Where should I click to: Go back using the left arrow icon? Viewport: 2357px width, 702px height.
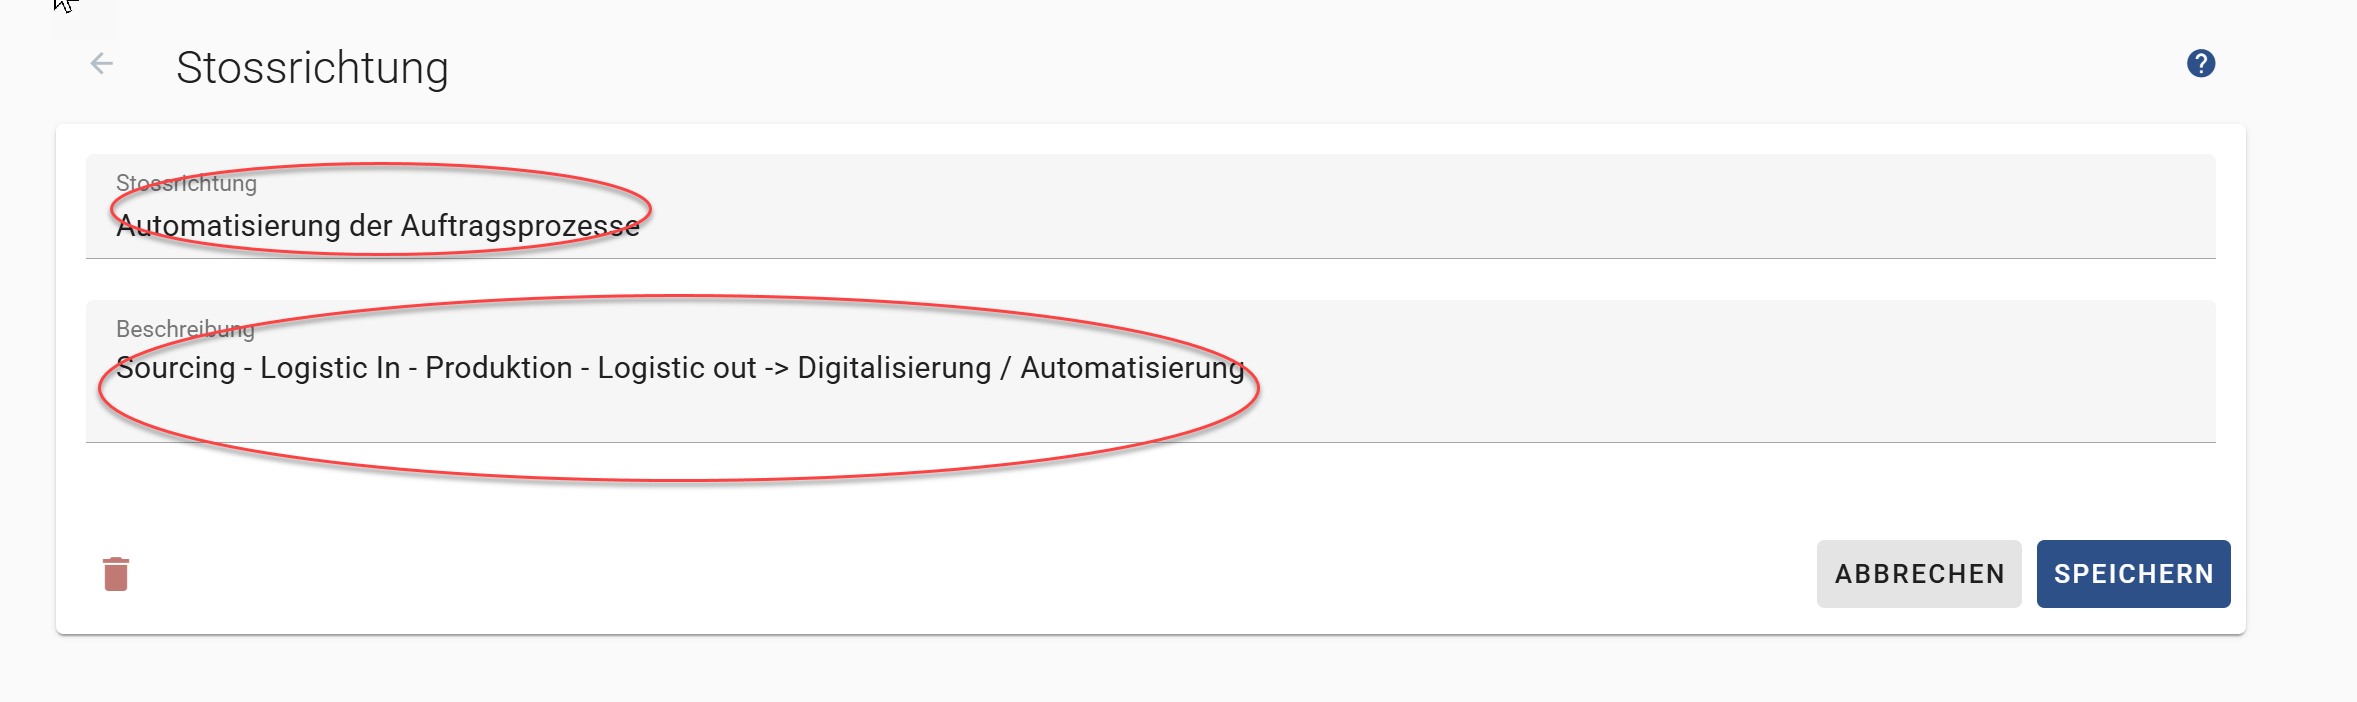pyautogui.click(x=102, y=64)
